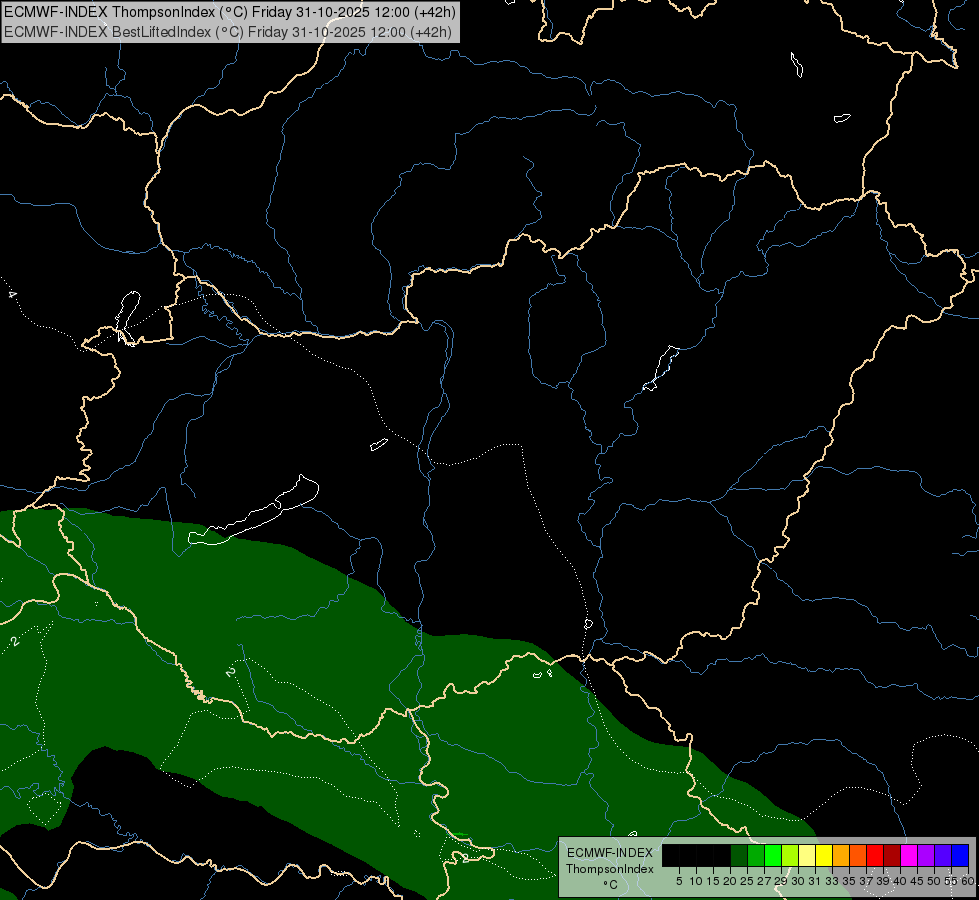Click the legend tick value 25
This screenshot has width=979, height=900.
747,881
